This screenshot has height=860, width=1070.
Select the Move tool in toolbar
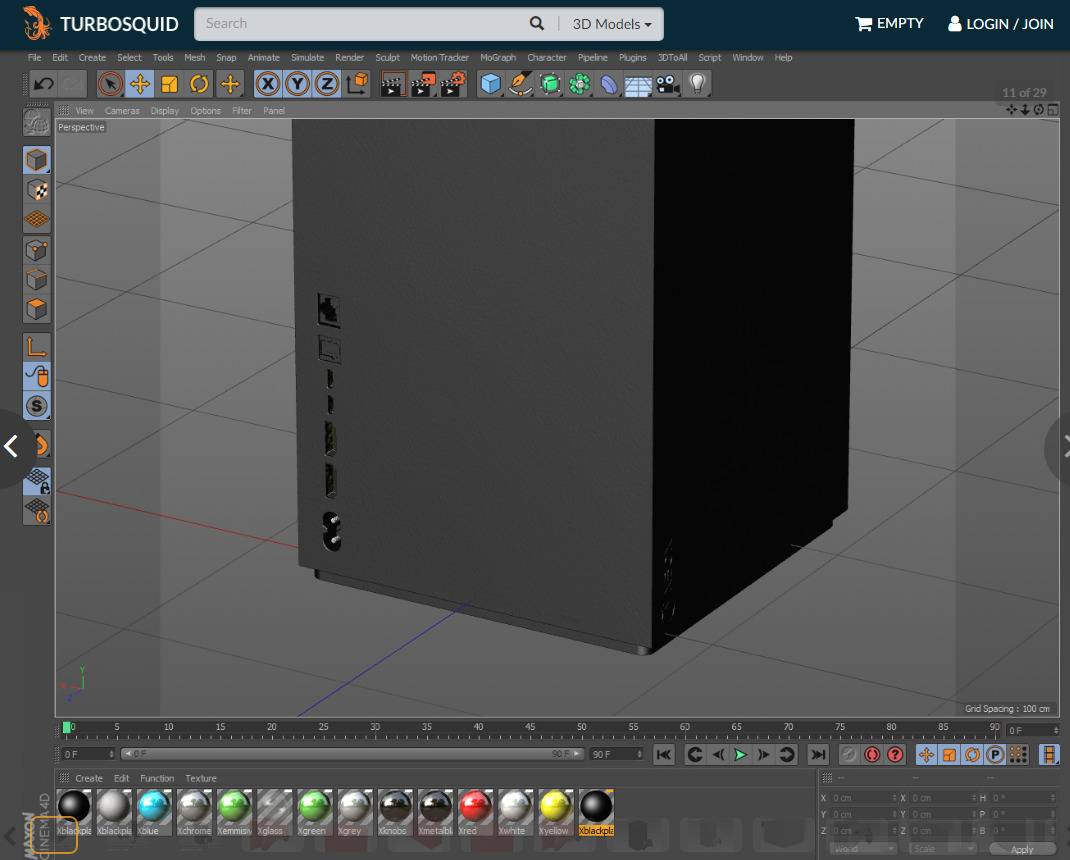[x=139, y=84]
